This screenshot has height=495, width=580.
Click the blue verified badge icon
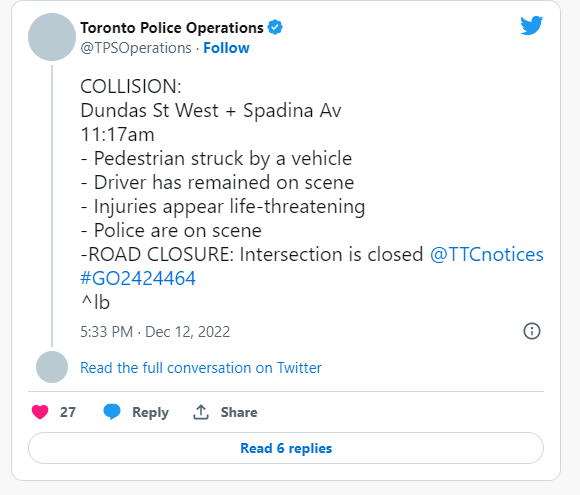[275, 27]
